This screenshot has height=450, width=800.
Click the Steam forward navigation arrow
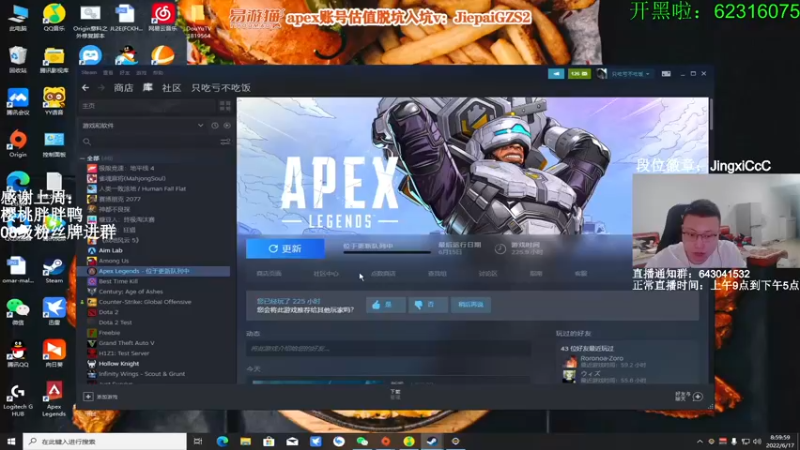coord(101,88)
